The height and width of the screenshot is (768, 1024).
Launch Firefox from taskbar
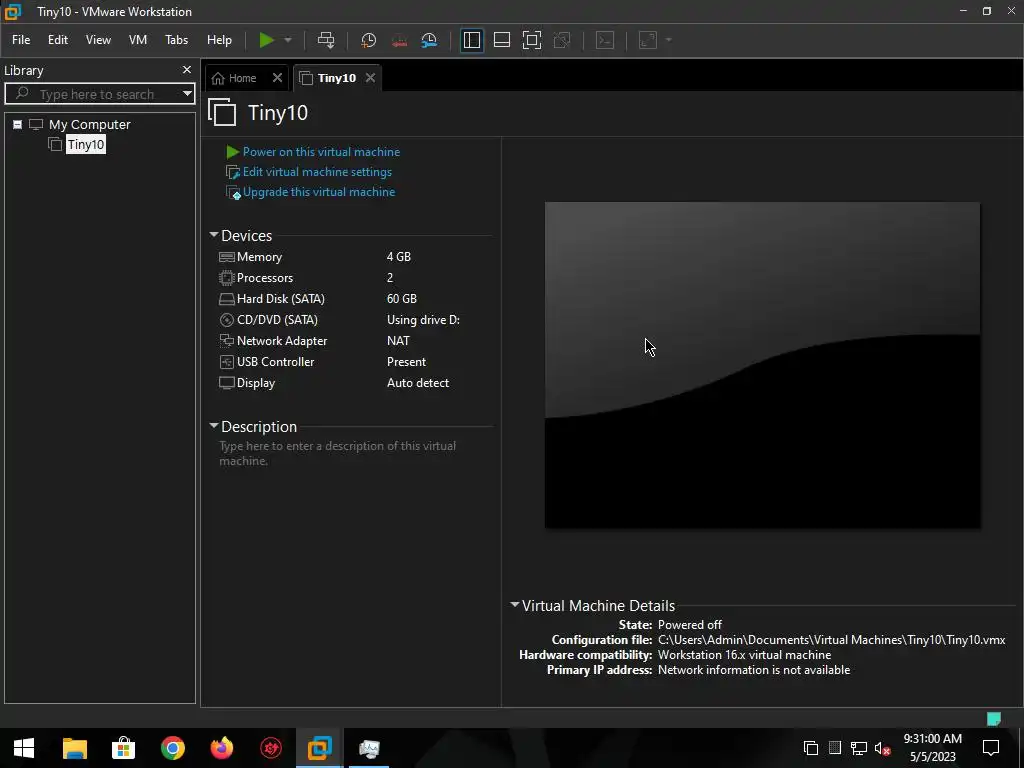tap(221, 748)
